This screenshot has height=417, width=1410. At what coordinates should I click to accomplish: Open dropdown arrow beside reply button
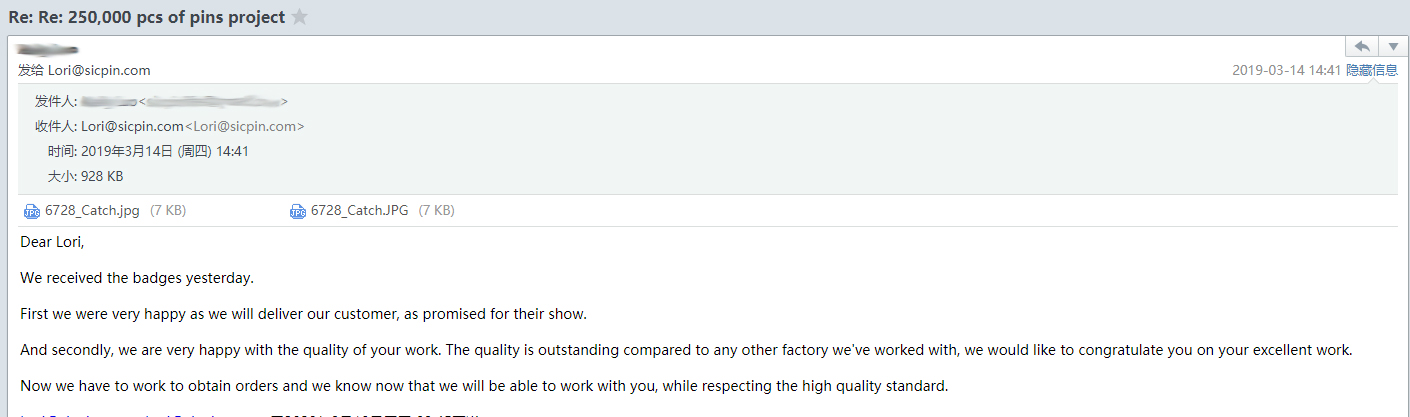click(1393, 47)
